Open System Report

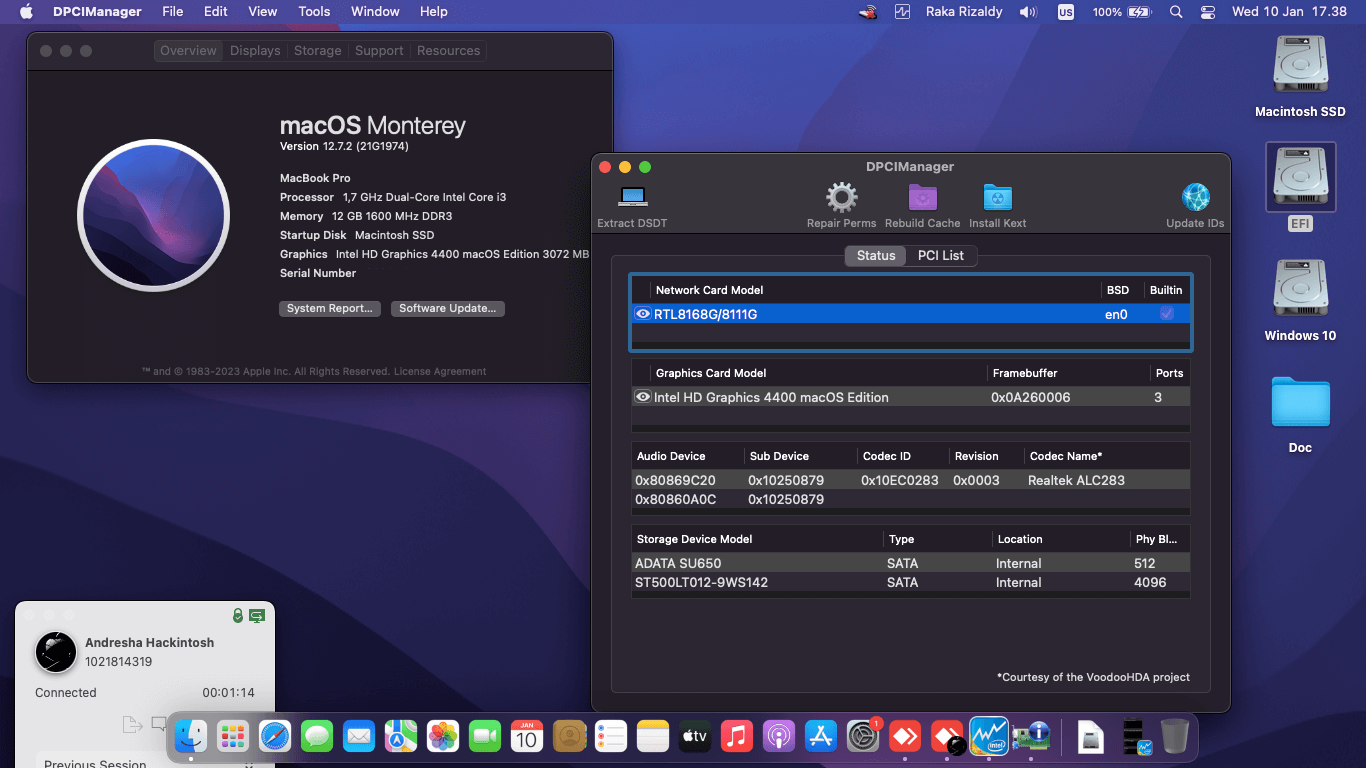coord(330,308)
